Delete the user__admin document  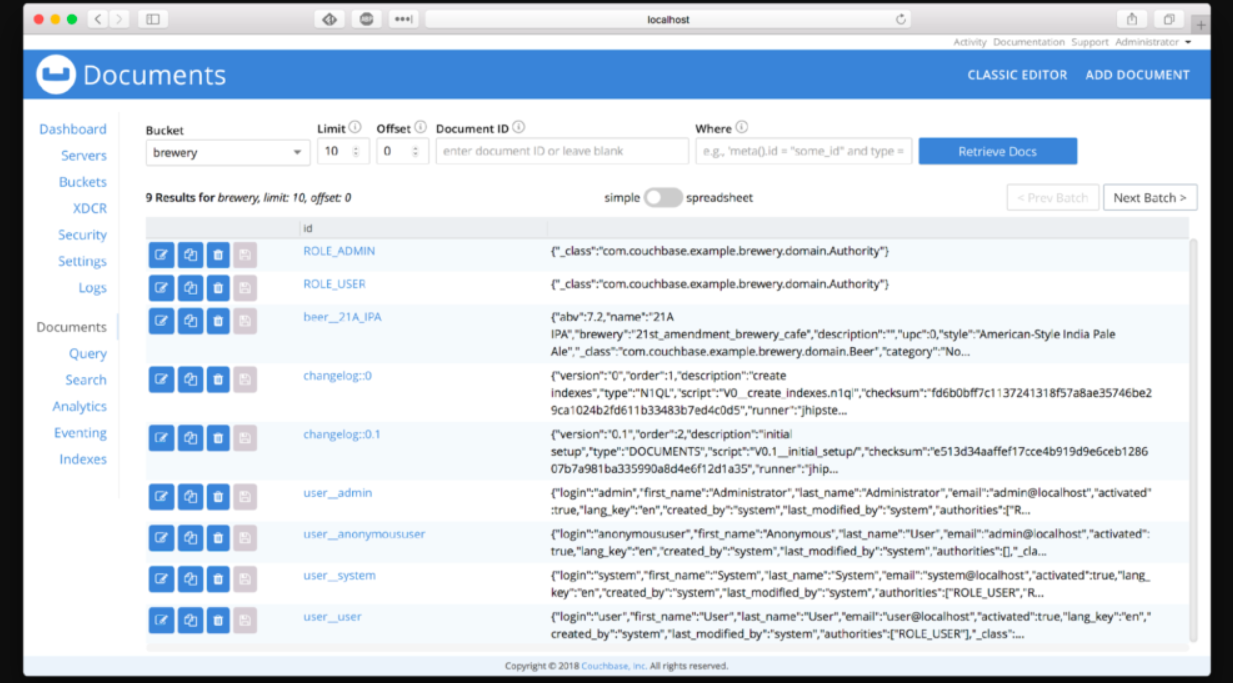218,497
